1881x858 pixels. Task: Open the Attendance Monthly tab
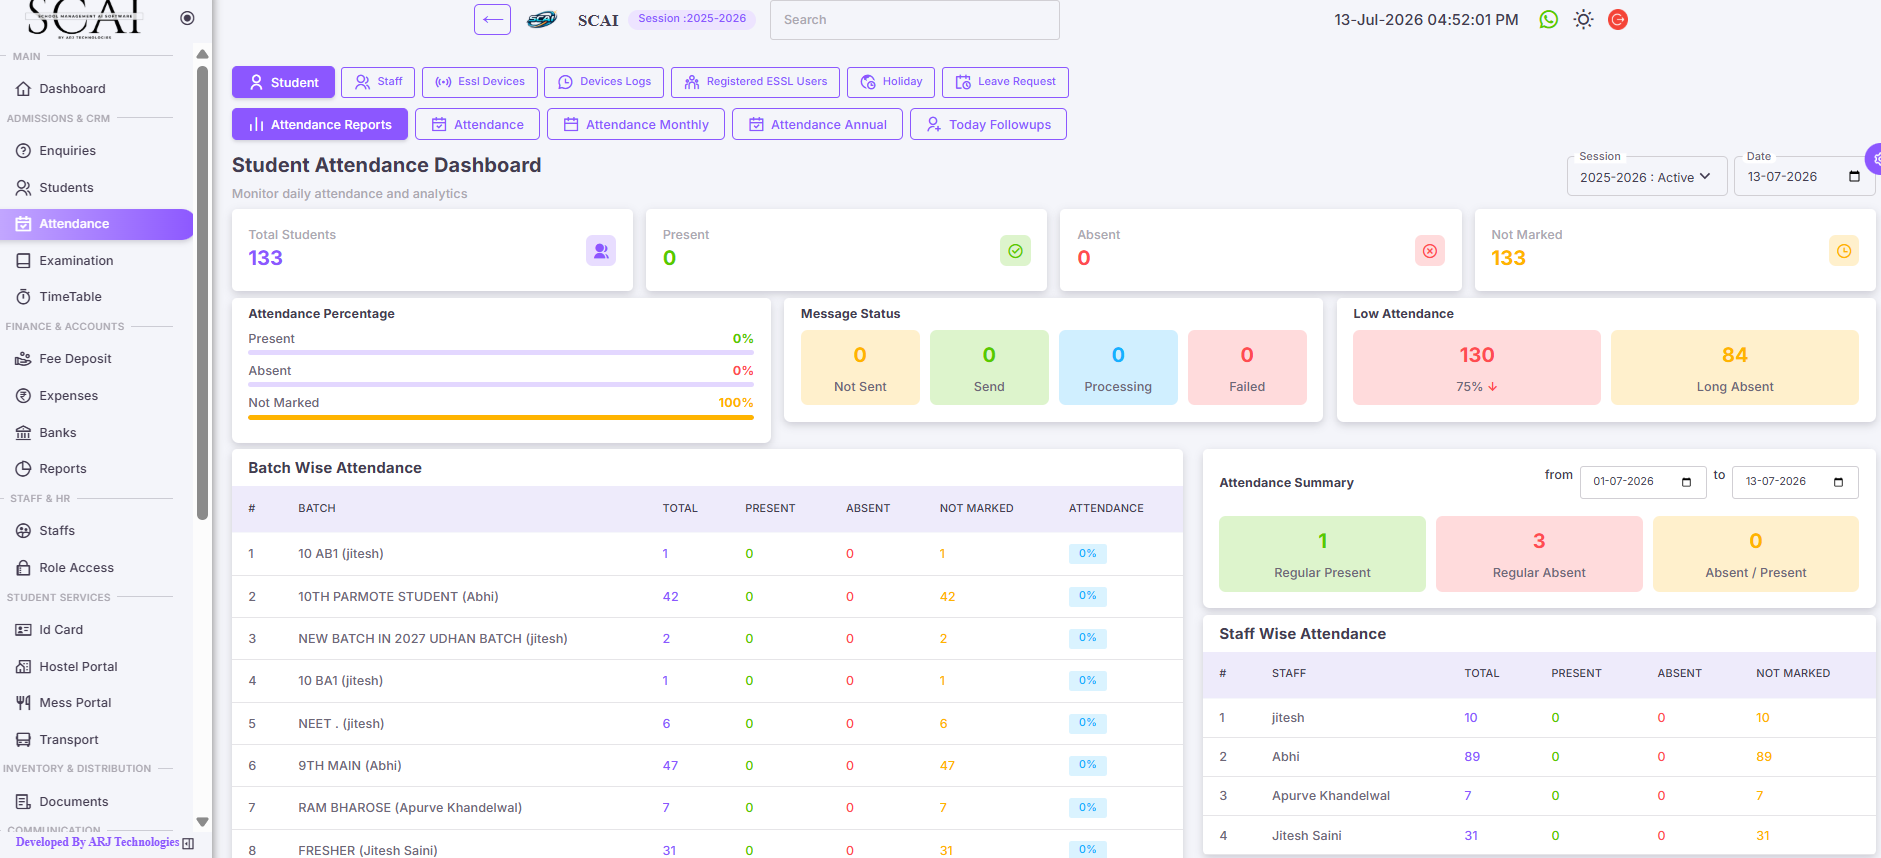636,124
